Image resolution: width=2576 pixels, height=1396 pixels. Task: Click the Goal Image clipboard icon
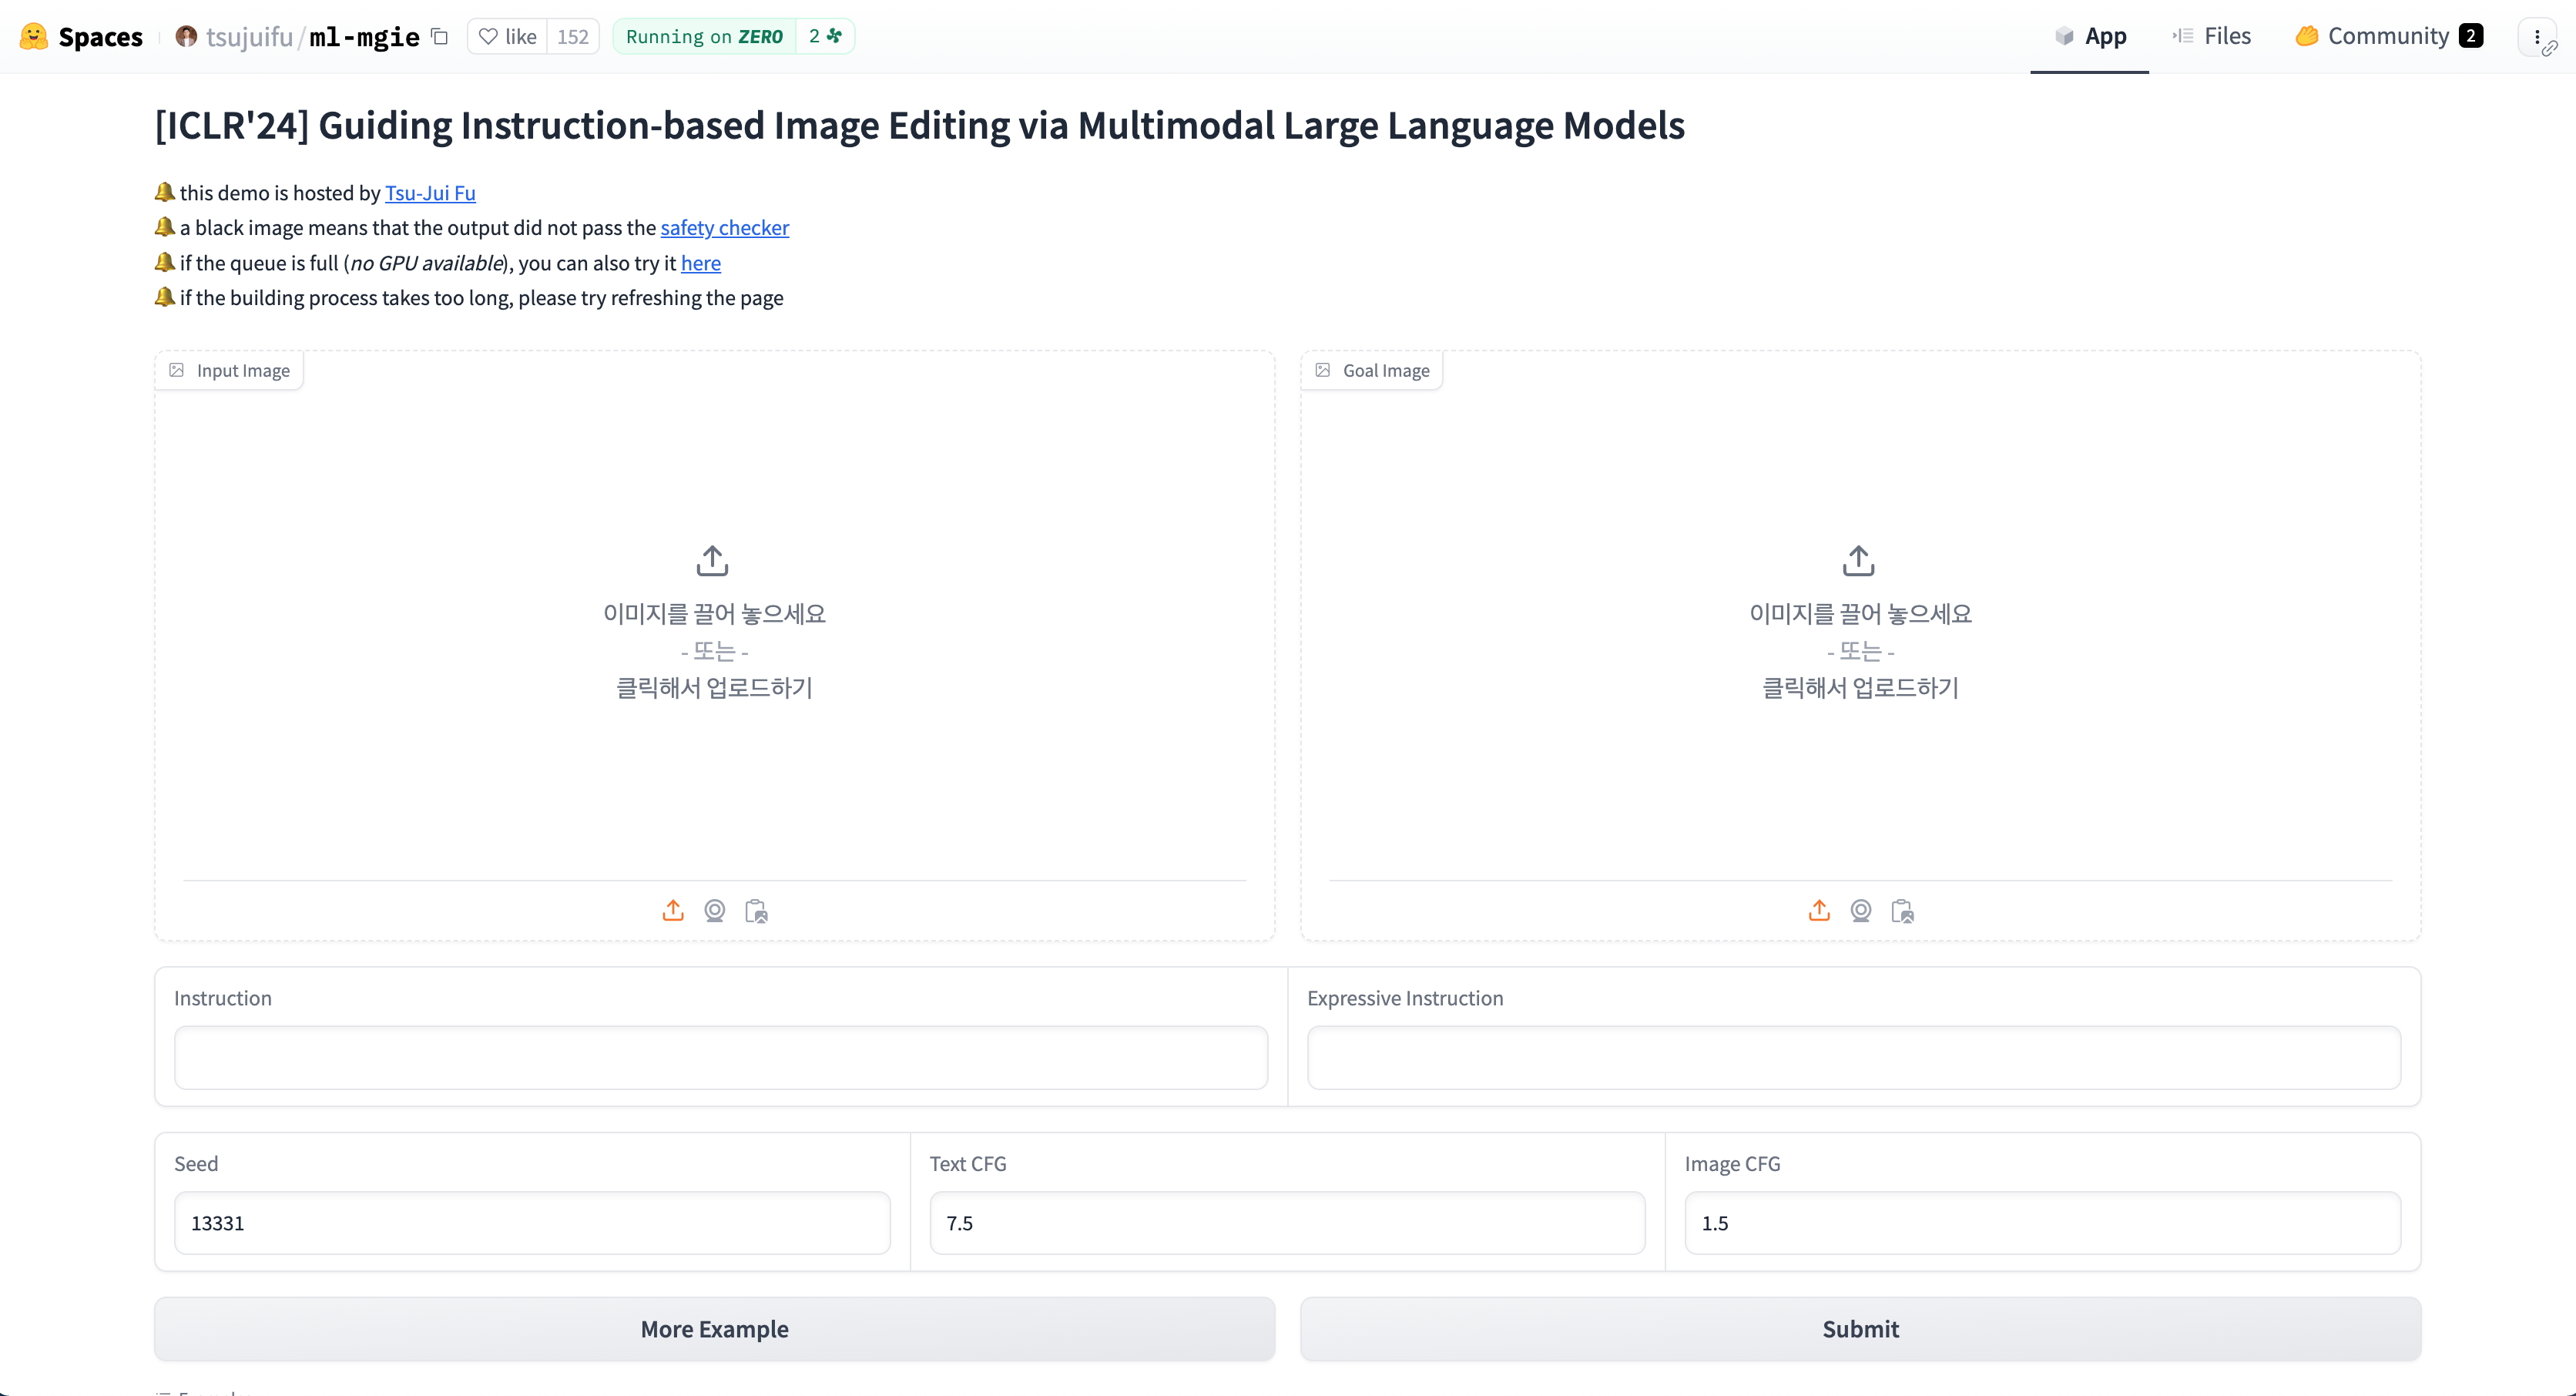1903,911
